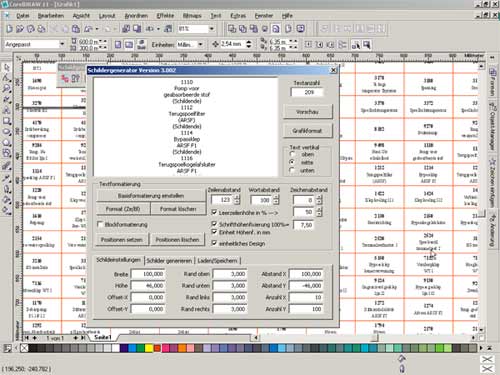500x375 pixels.
Task: Select the Rectangle tool
Action: (7, 121)
